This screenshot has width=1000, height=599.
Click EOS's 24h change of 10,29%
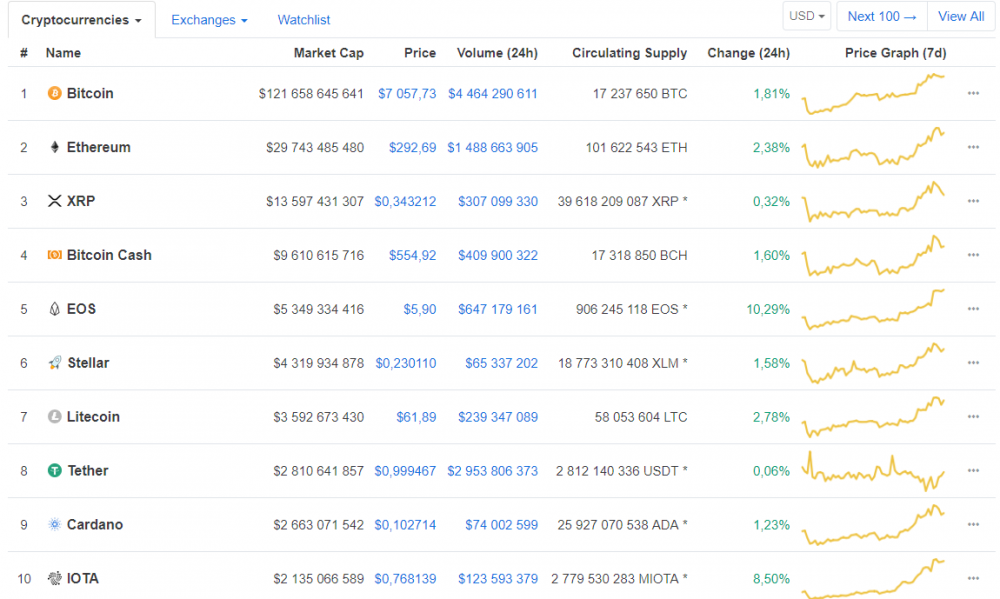point(768,309)
